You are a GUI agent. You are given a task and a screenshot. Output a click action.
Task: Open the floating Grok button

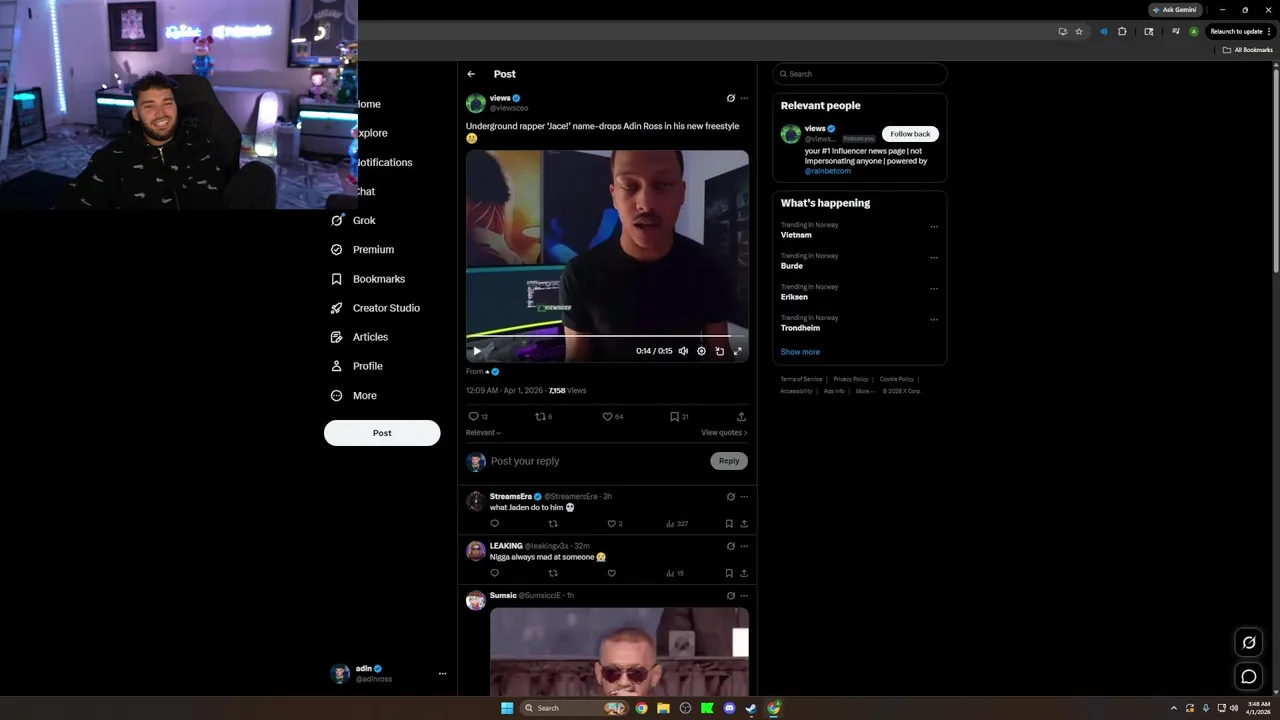click(x=1249, y=643)
